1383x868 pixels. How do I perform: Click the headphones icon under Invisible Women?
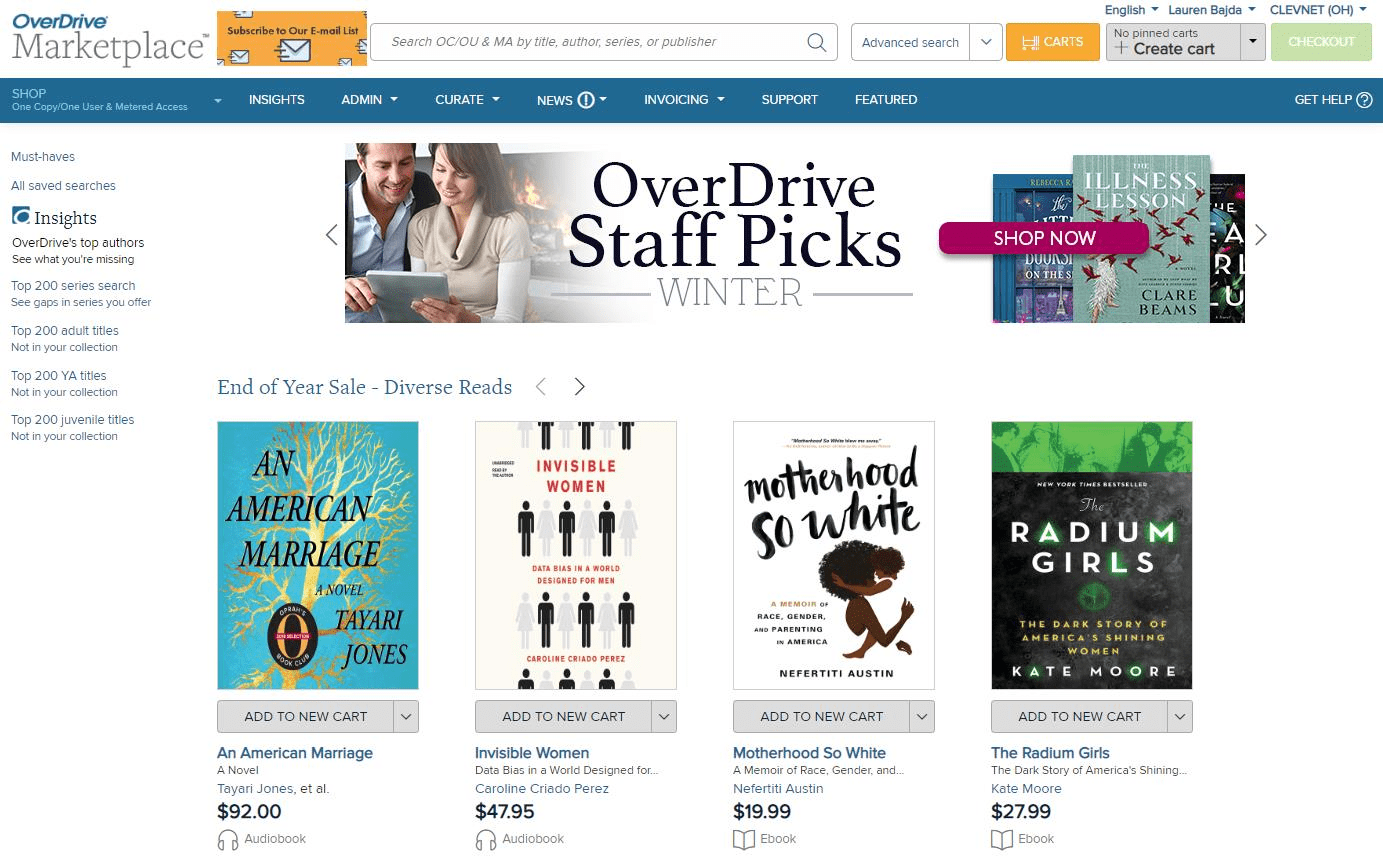pyautogui.click(x=486, y=839)
